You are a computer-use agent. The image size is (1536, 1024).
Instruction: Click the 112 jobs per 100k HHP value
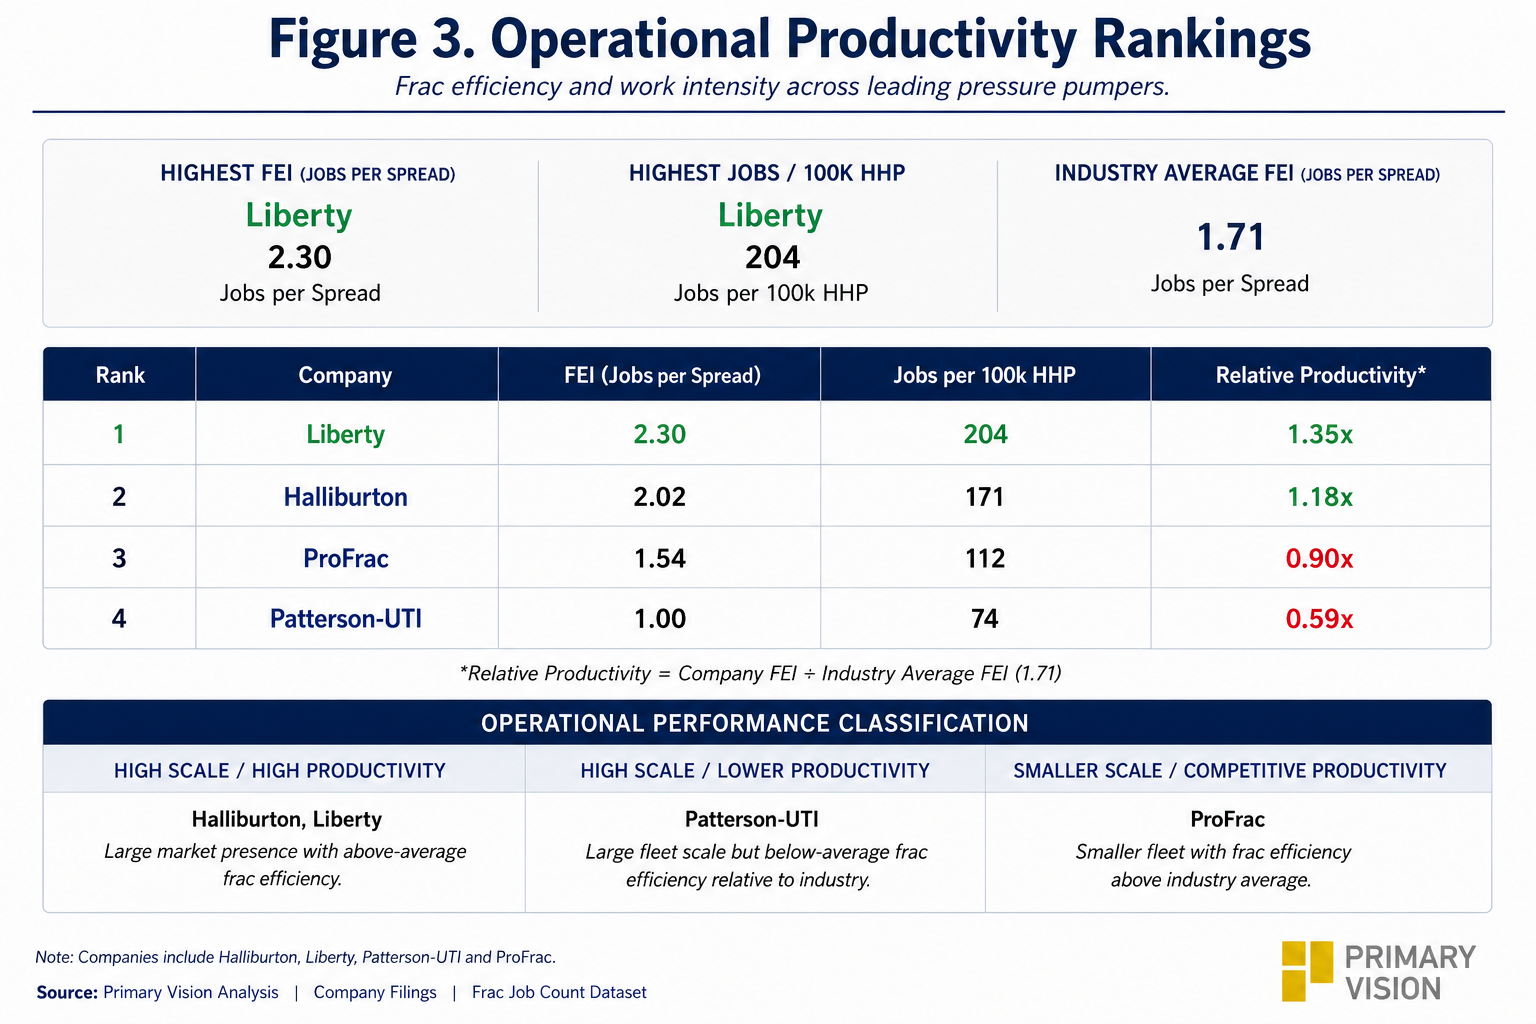(985, 558)
